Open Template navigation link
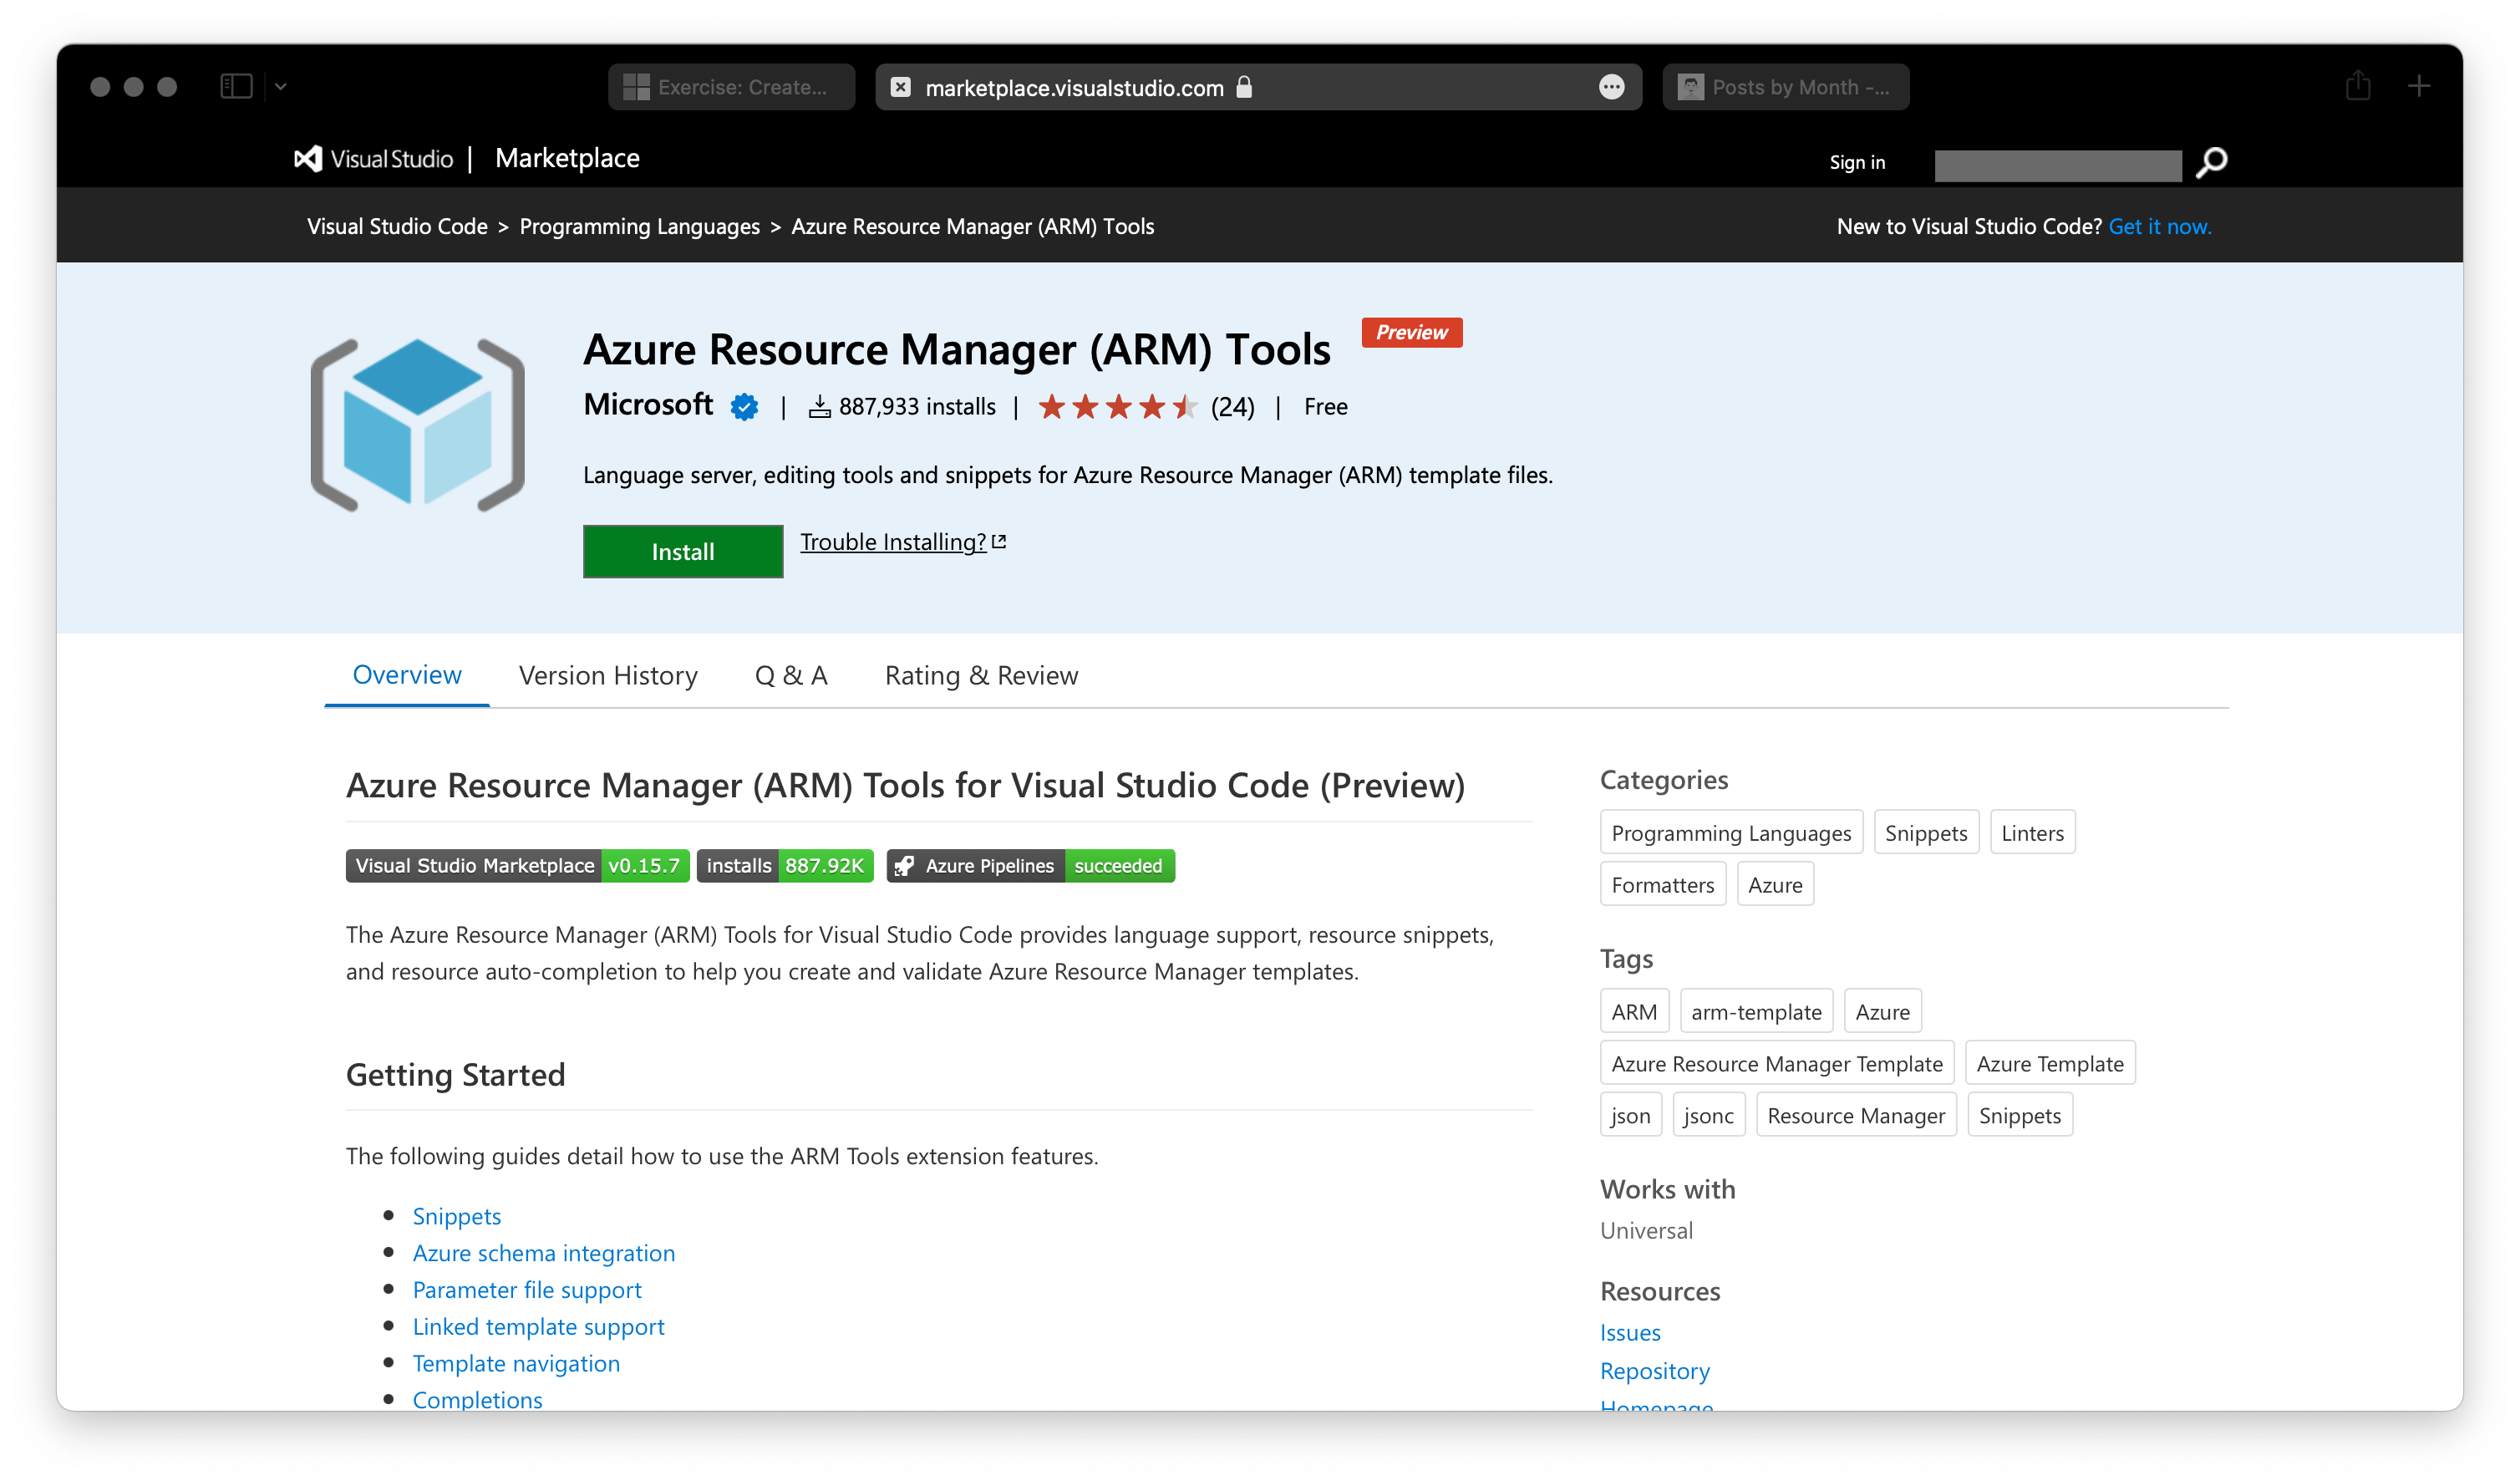 [x=516, y=1363]
